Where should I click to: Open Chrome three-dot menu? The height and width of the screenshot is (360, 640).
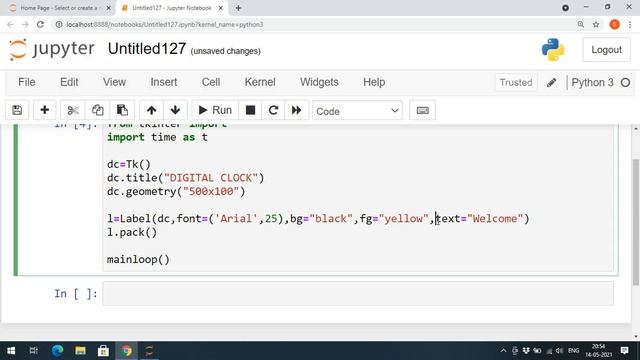630,24
